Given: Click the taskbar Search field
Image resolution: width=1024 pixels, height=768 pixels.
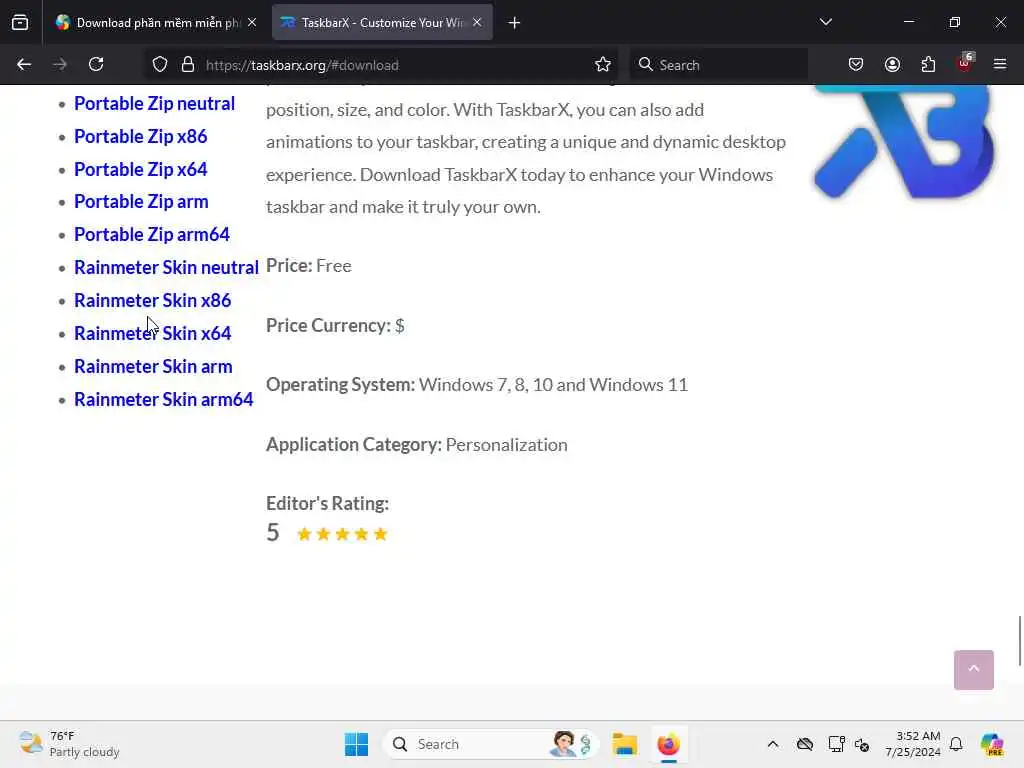Looking at the screenshot, I should pyautogui.click(x=490, y=744).
